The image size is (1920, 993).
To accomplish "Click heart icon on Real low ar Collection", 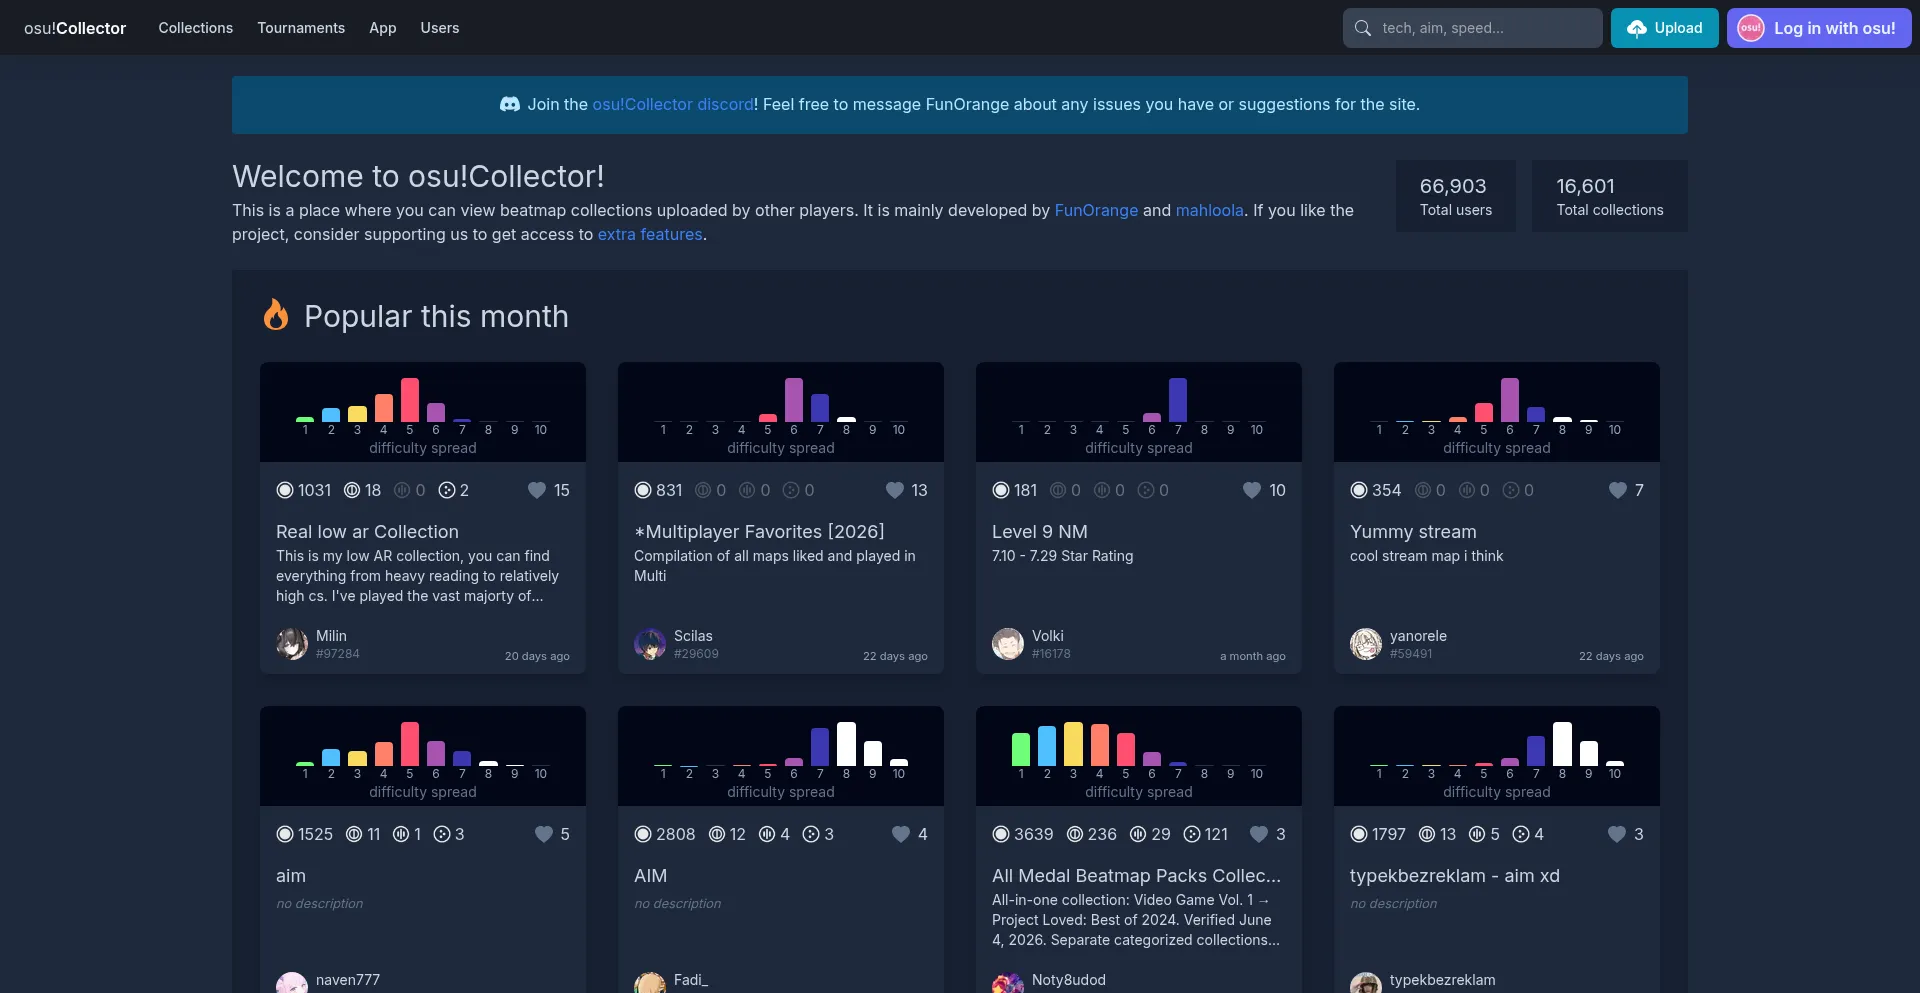I will 537,490.
